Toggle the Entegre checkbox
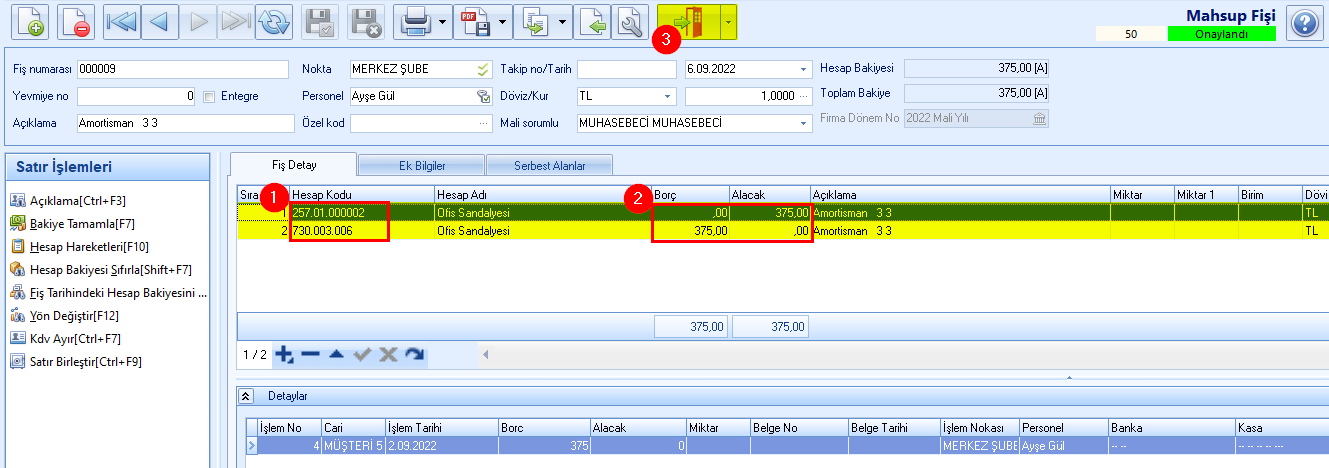Image resolution: width=1329 pixels, height=468 pixels. pyautogui.click(x=209, y=97)
